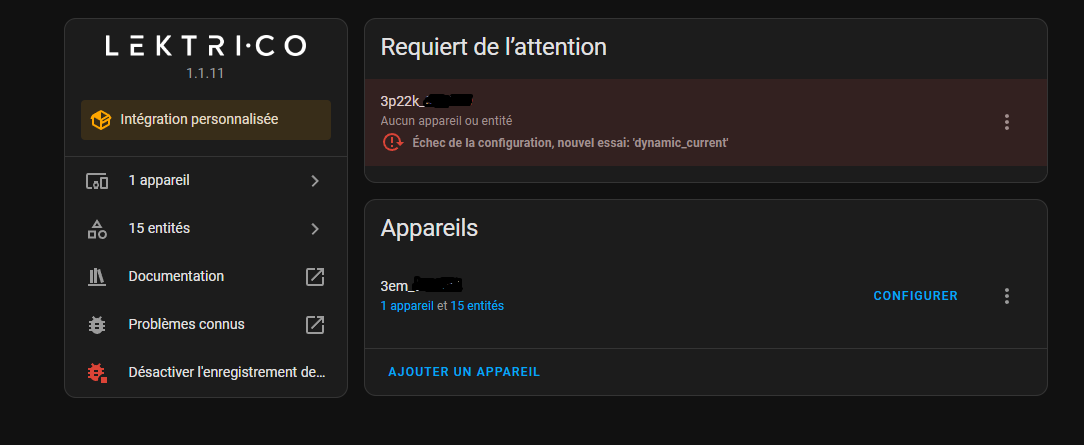This screenshot has width=1084, height=445.
Task: Click AJOUTER UN APPAREIL button
Action: (464, 372)
